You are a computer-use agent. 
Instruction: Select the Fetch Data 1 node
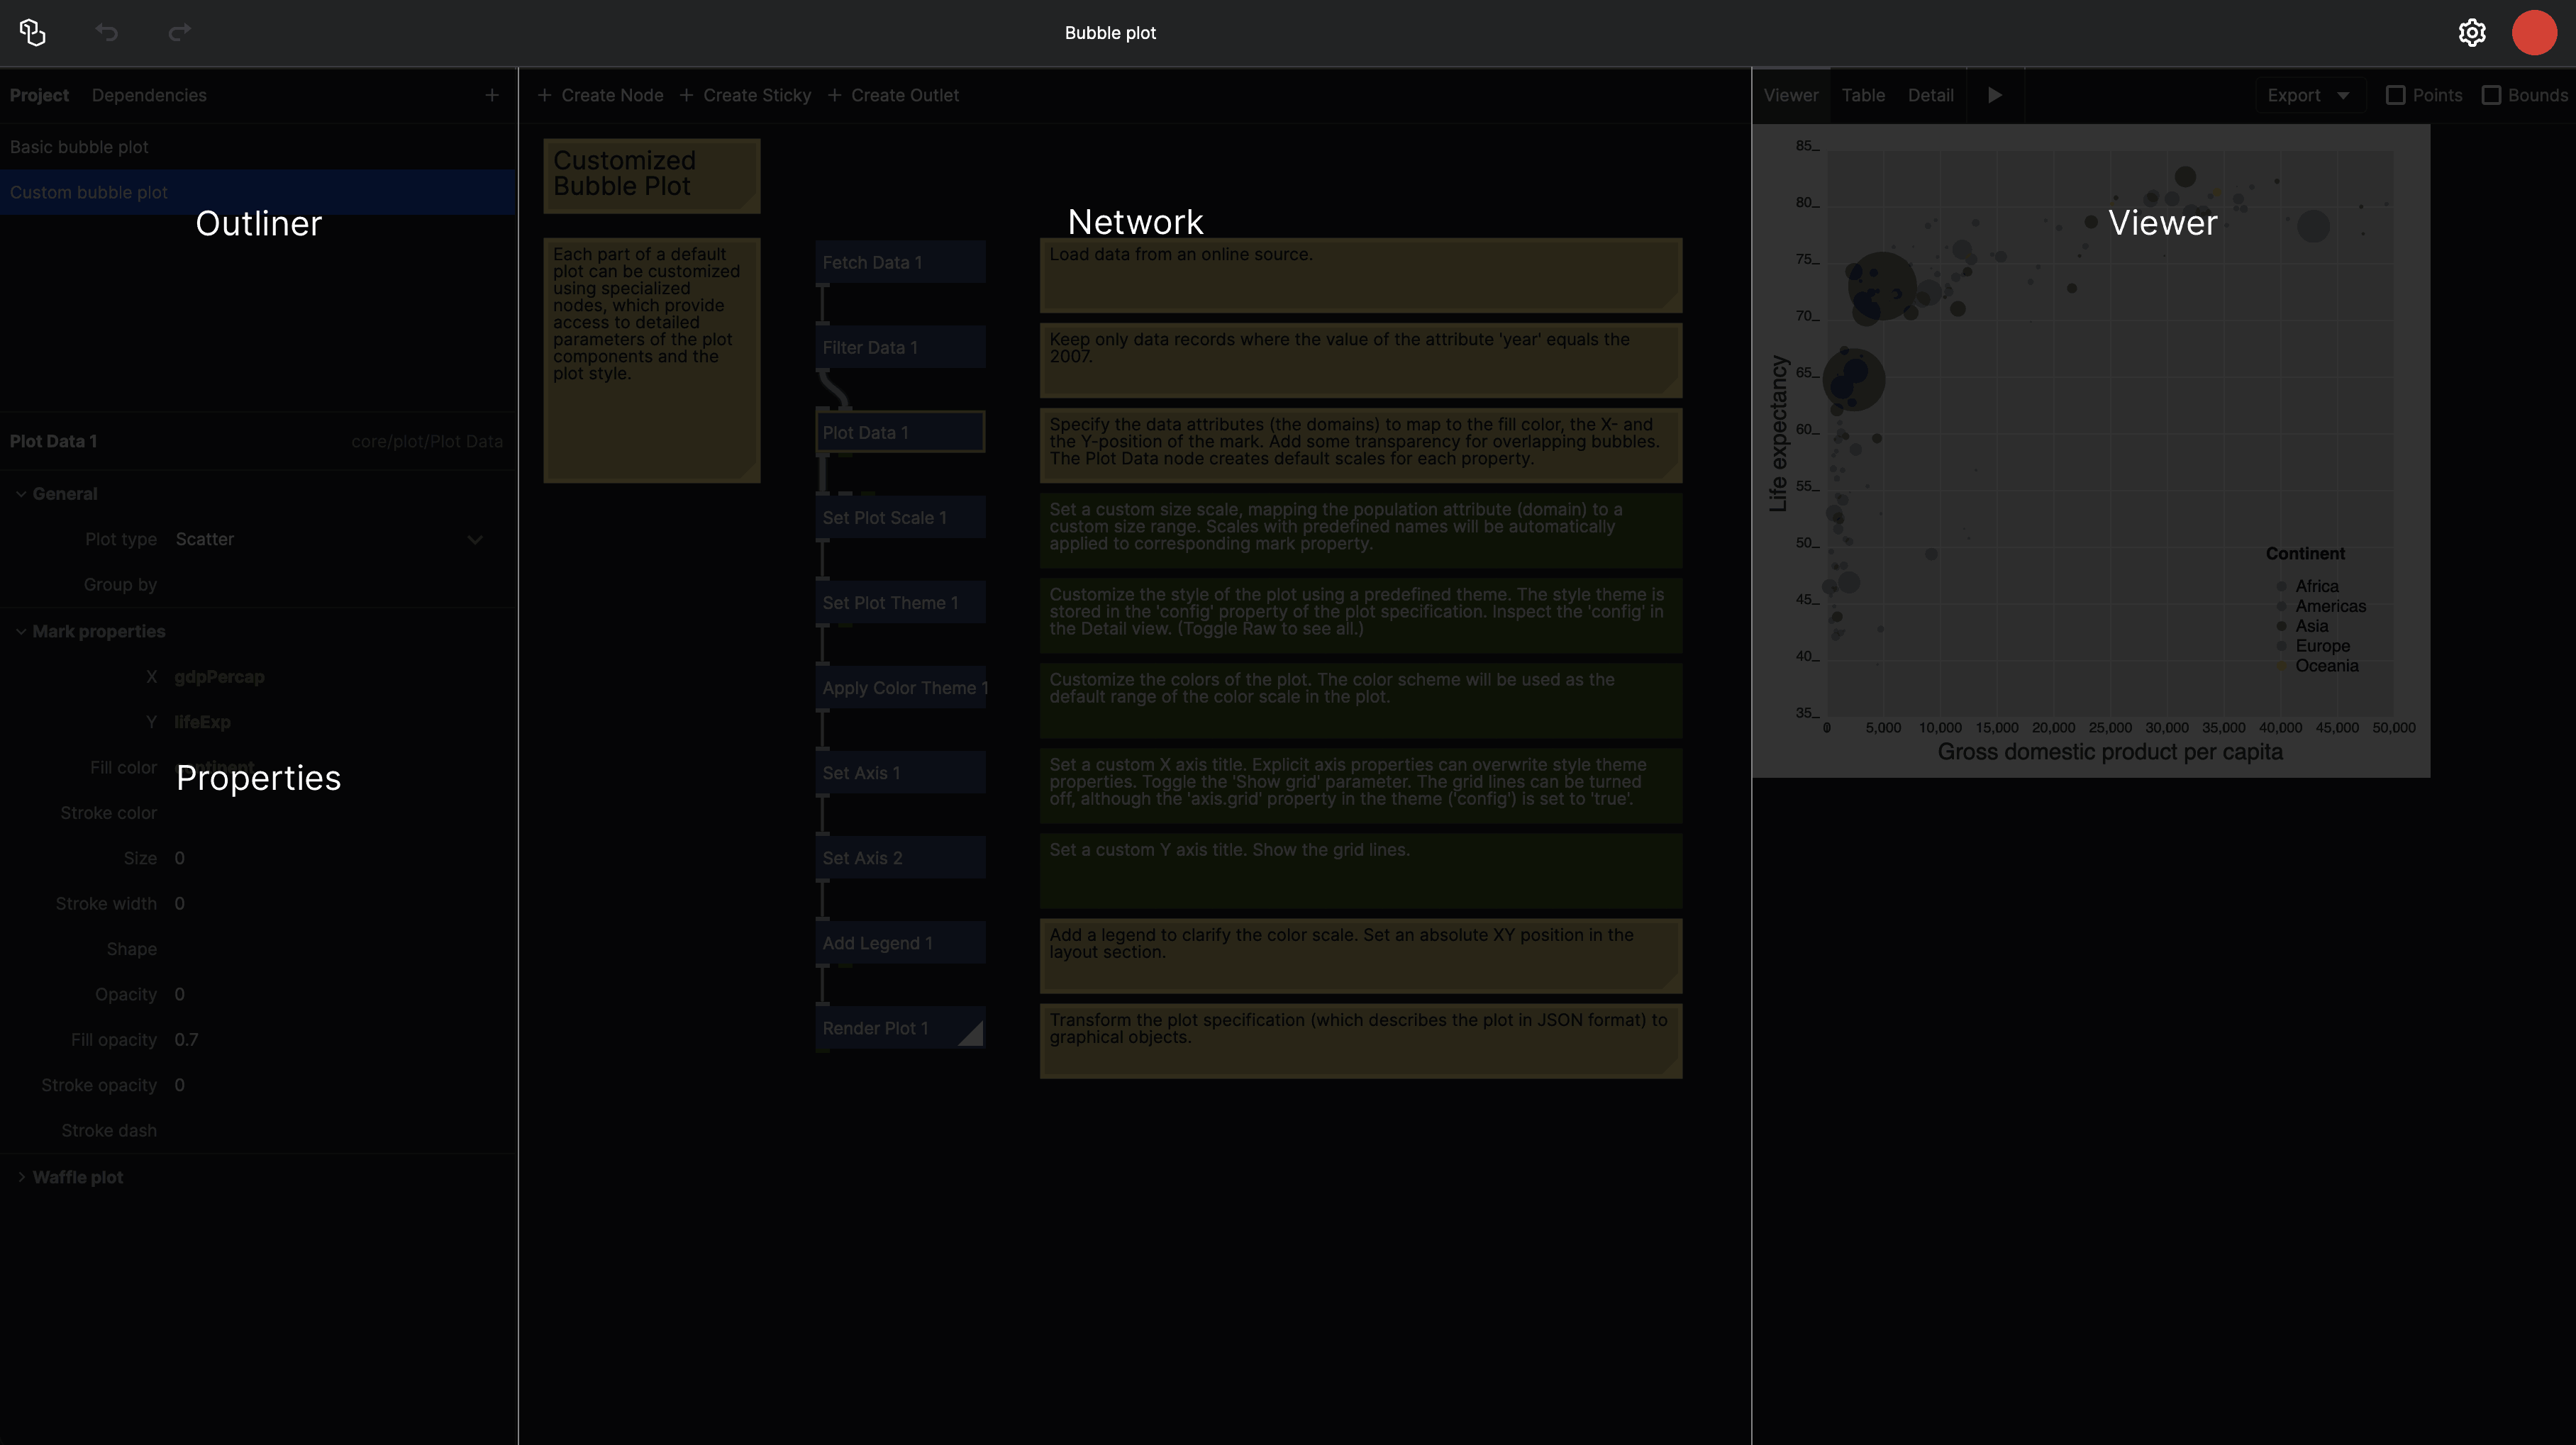tap(900, 262)
